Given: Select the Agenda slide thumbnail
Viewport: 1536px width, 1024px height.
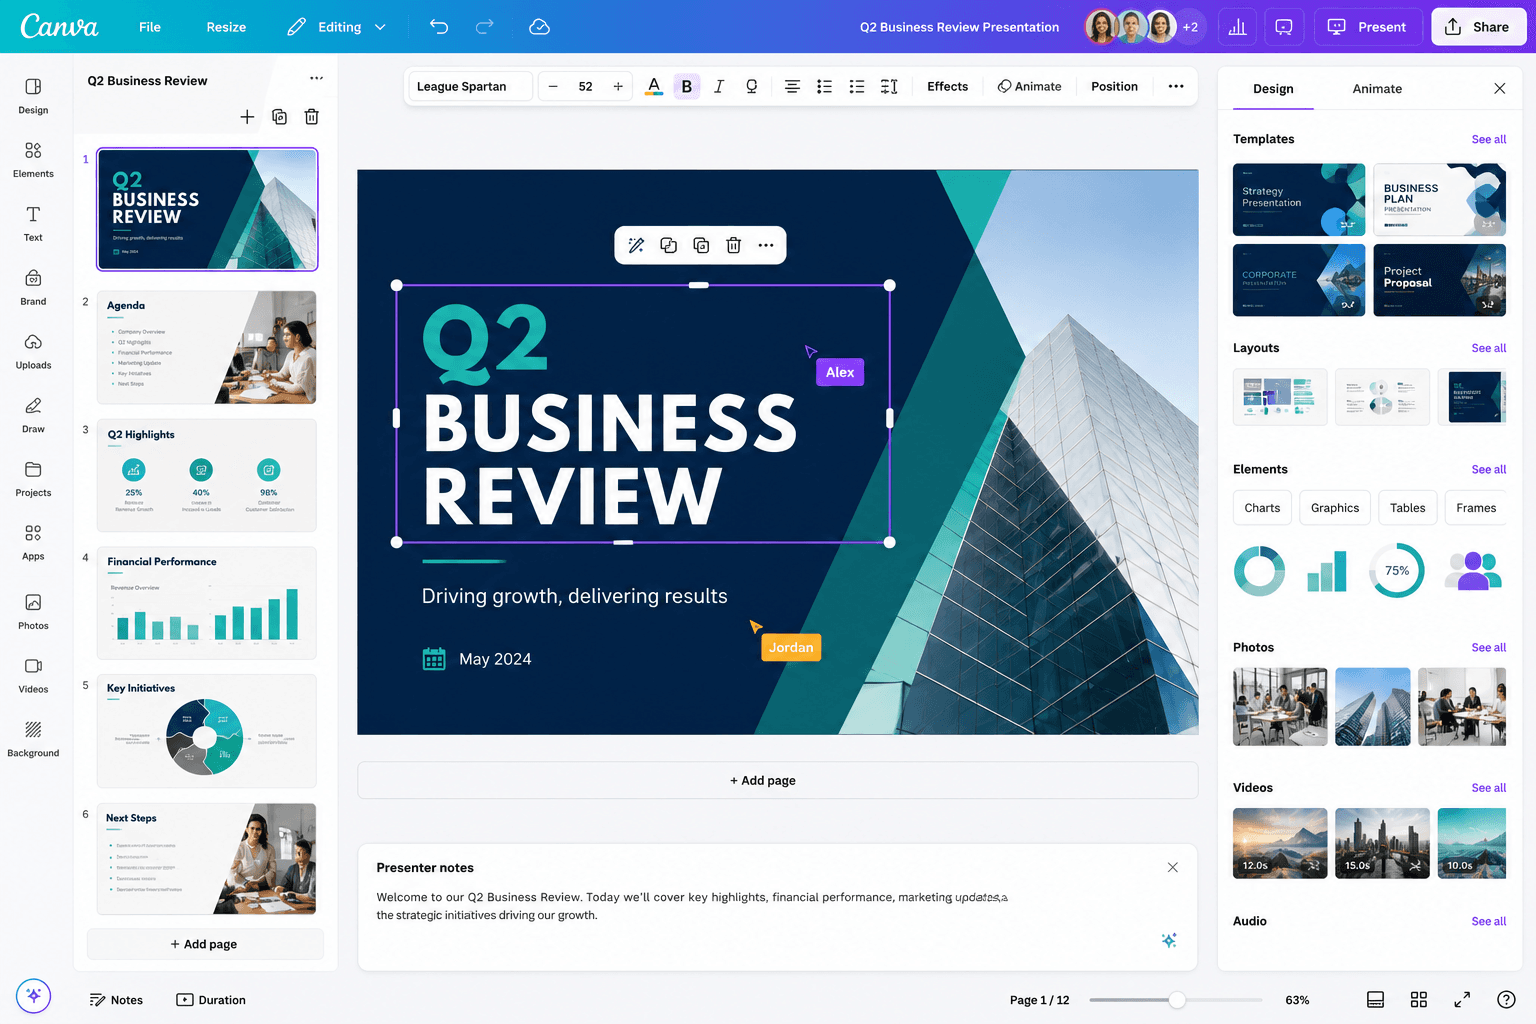Looking at the screenshot, I should (207, 347).
